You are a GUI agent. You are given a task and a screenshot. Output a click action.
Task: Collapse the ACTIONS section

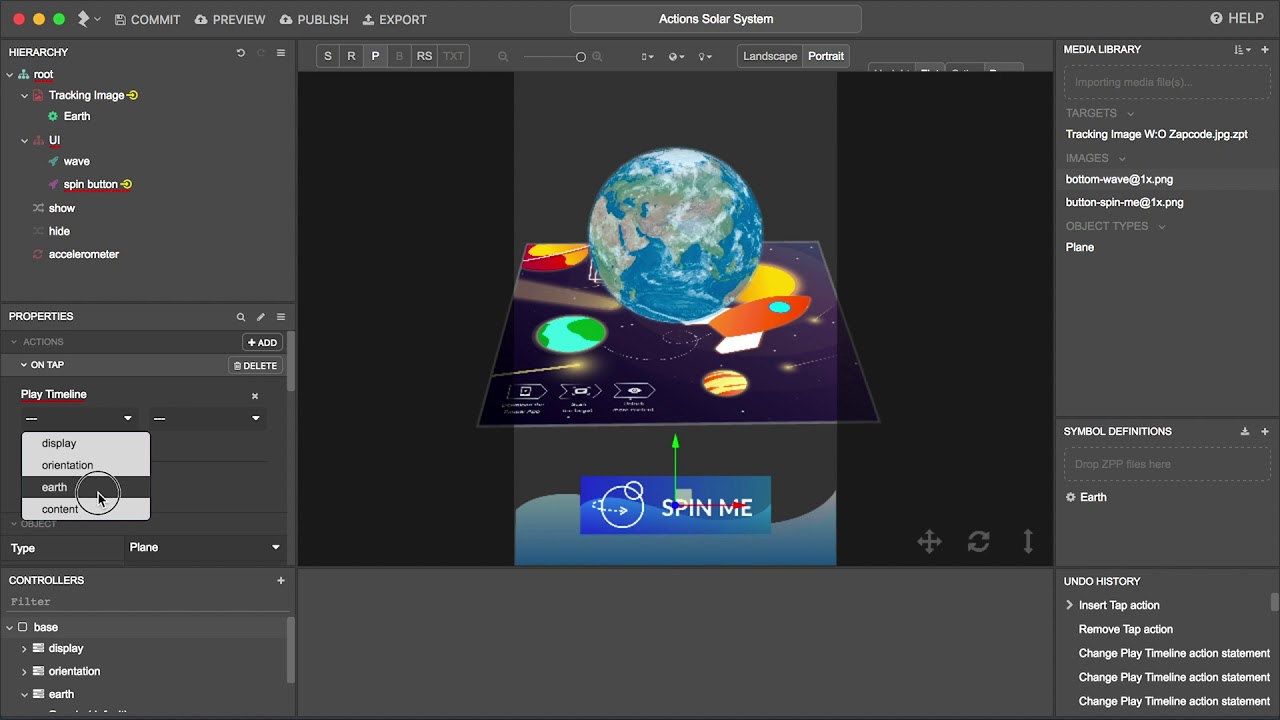tap(14, 342)
